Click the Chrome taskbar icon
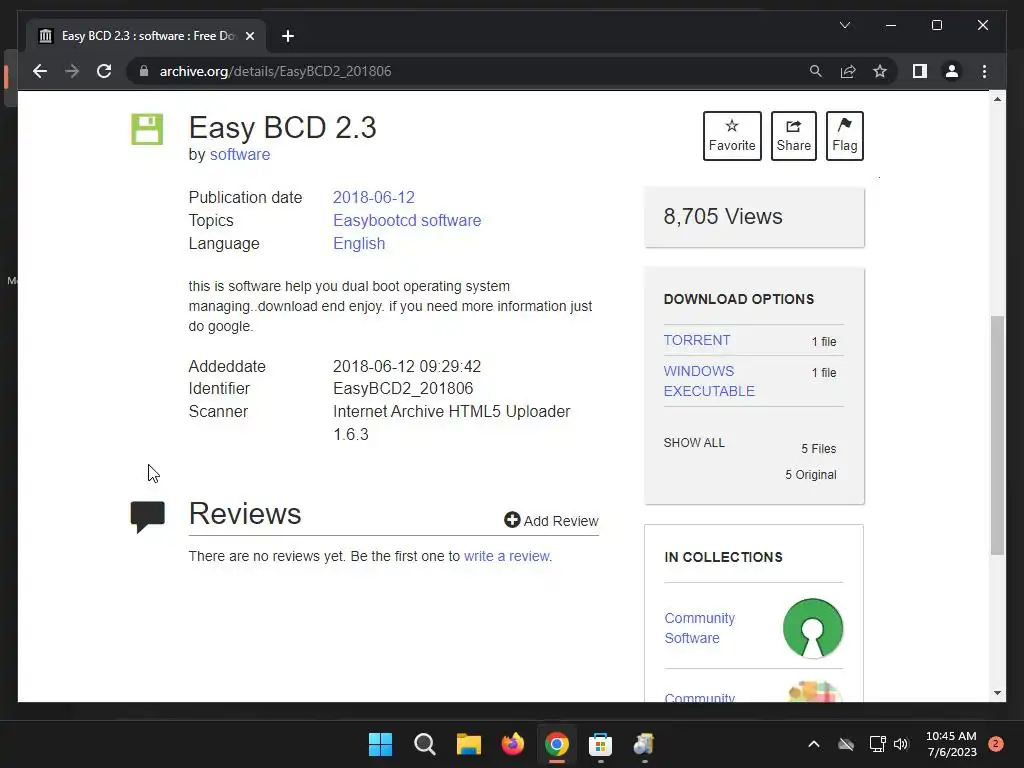1024x768 pixels. (x=556, y=744)
